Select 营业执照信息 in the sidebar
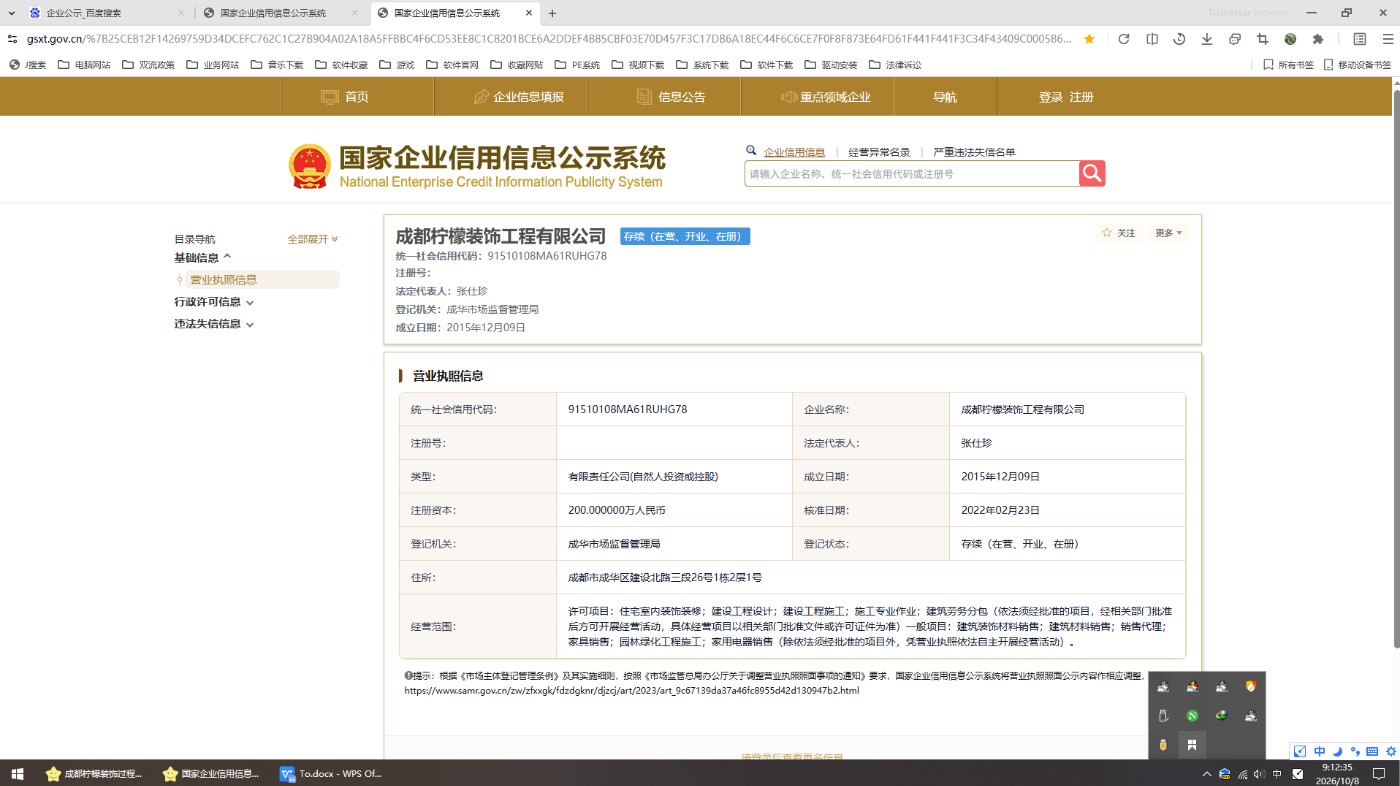The height and width of the screenshot is (786, 1400). pos(223,280)
